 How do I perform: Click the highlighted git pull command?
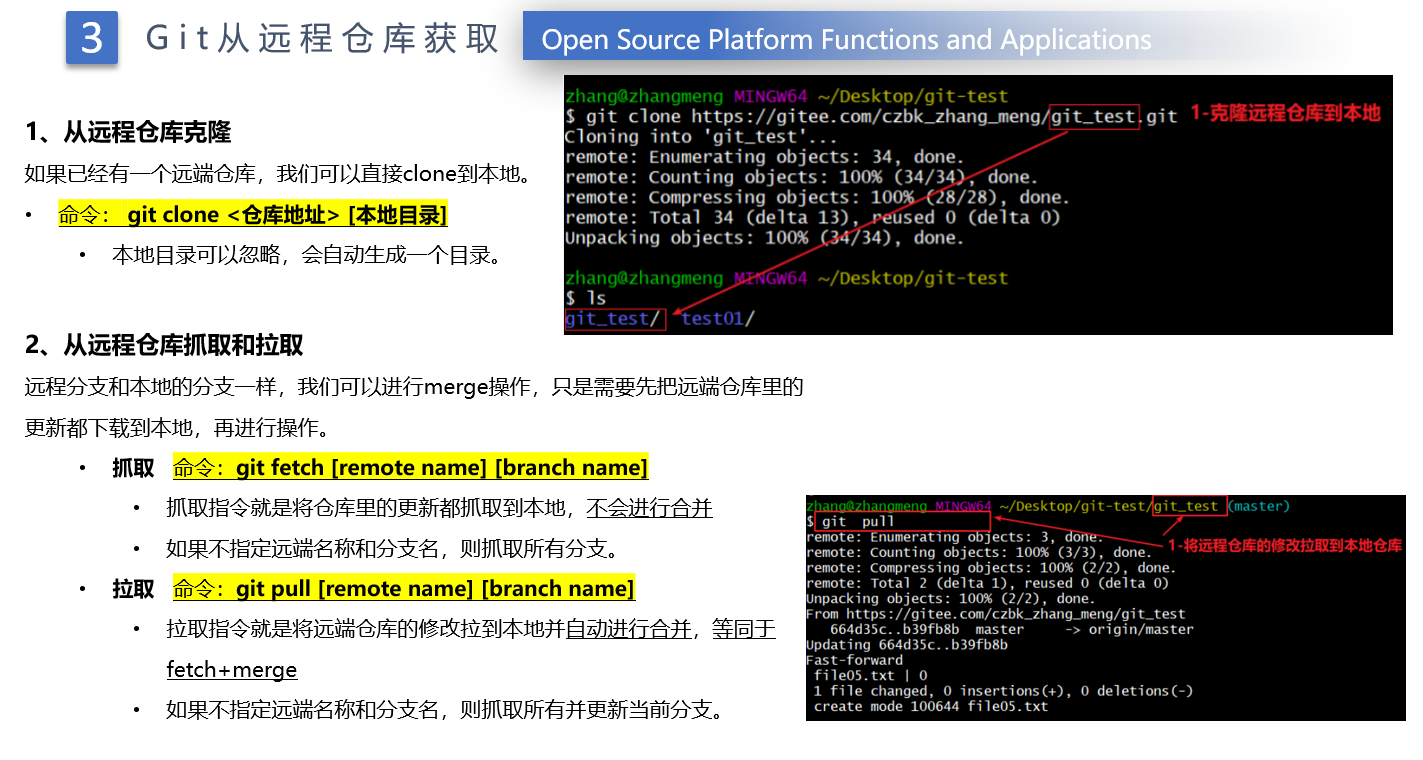403,589
